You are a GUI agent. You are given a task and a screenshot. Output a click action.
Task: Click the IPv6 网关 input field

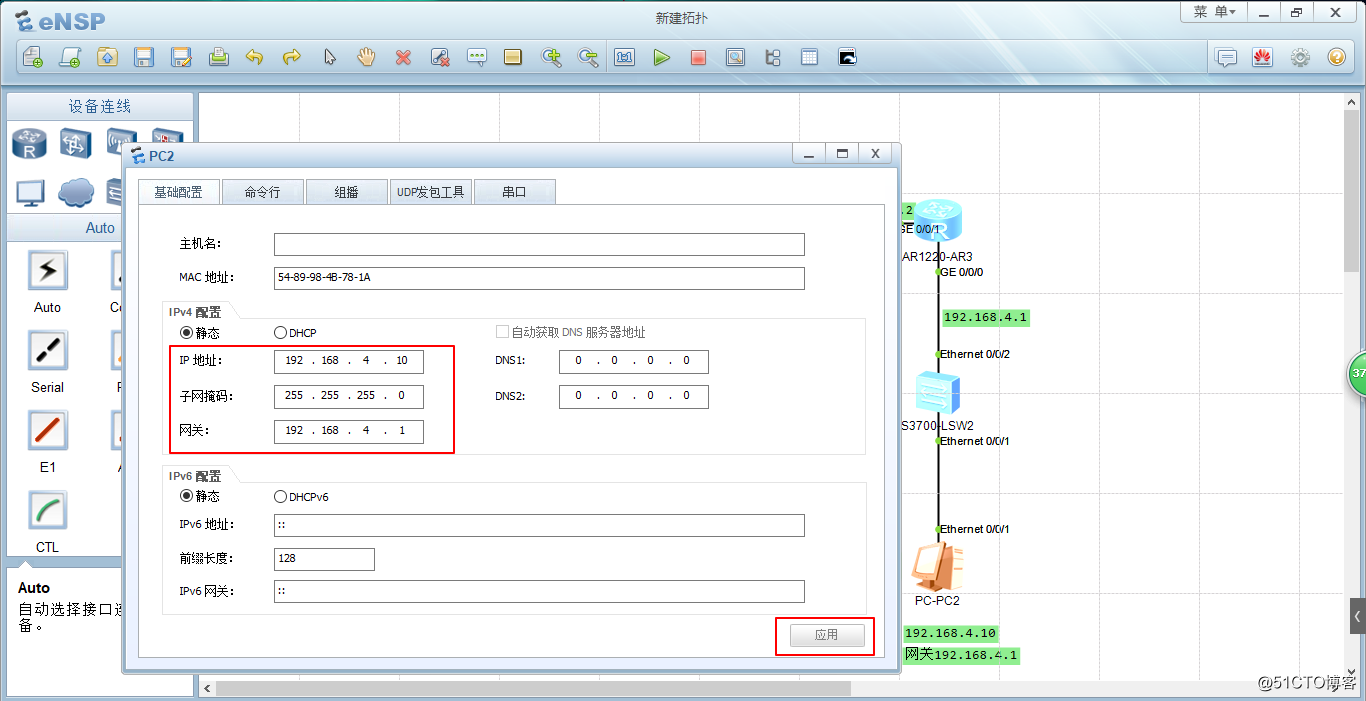tap(539, 591)
